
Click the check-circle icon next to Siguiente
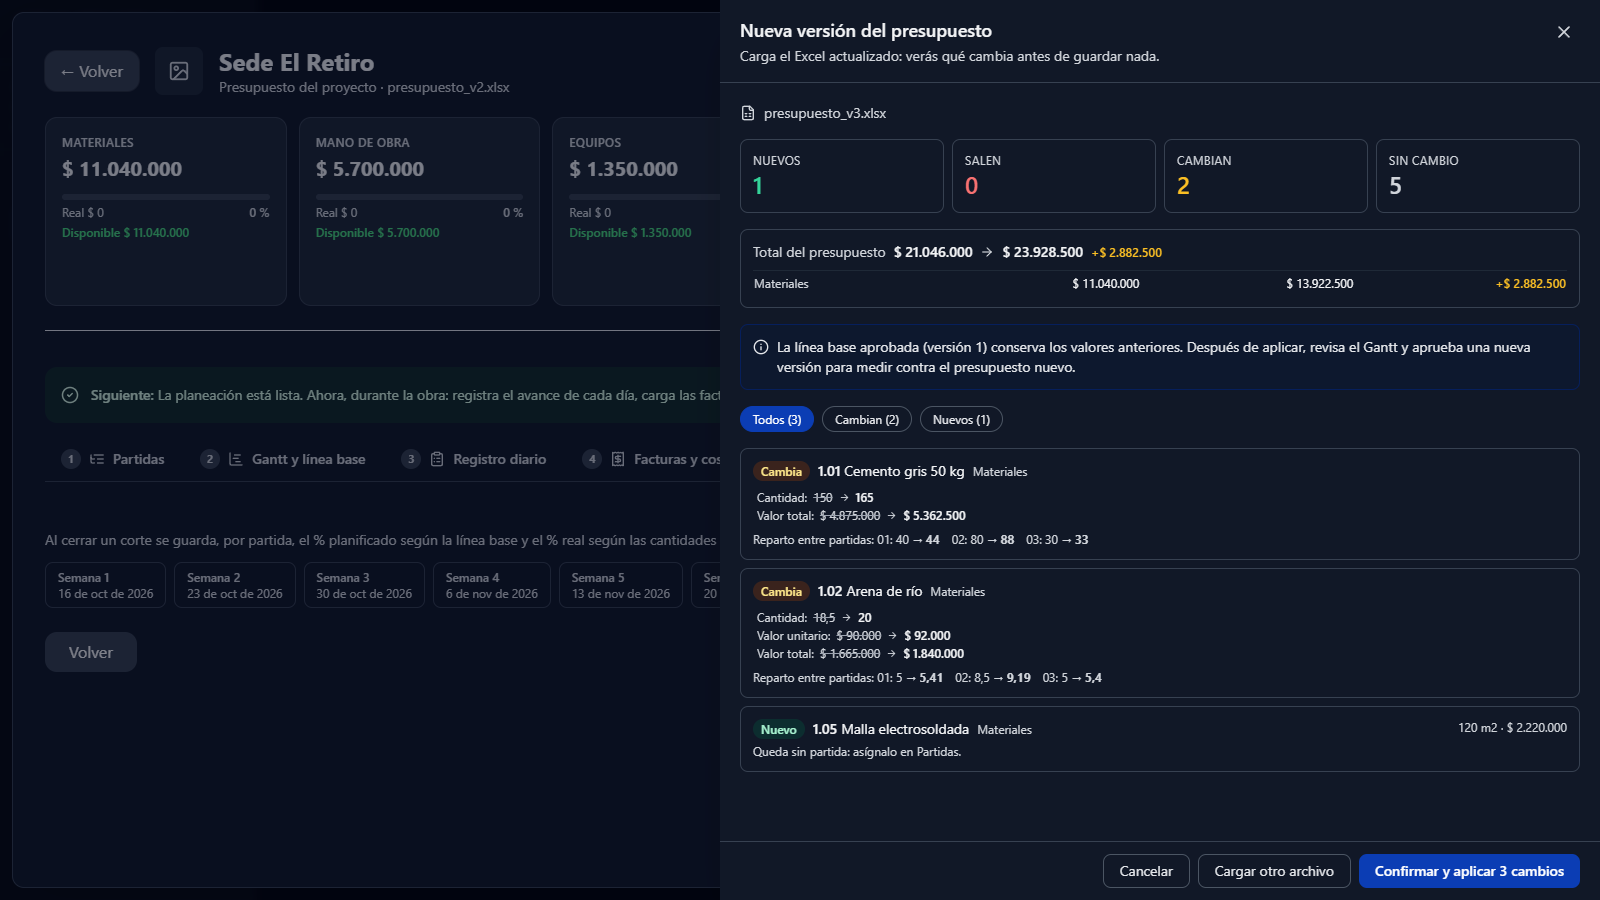(70, 395)
